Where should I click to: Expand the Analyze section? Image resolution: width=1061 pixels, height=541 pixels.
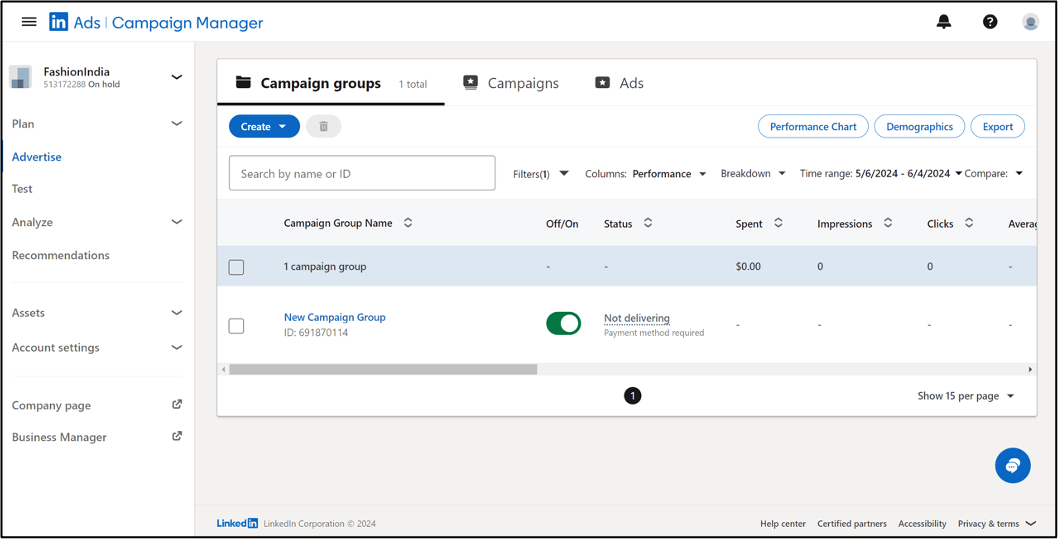tap(177, 222)
